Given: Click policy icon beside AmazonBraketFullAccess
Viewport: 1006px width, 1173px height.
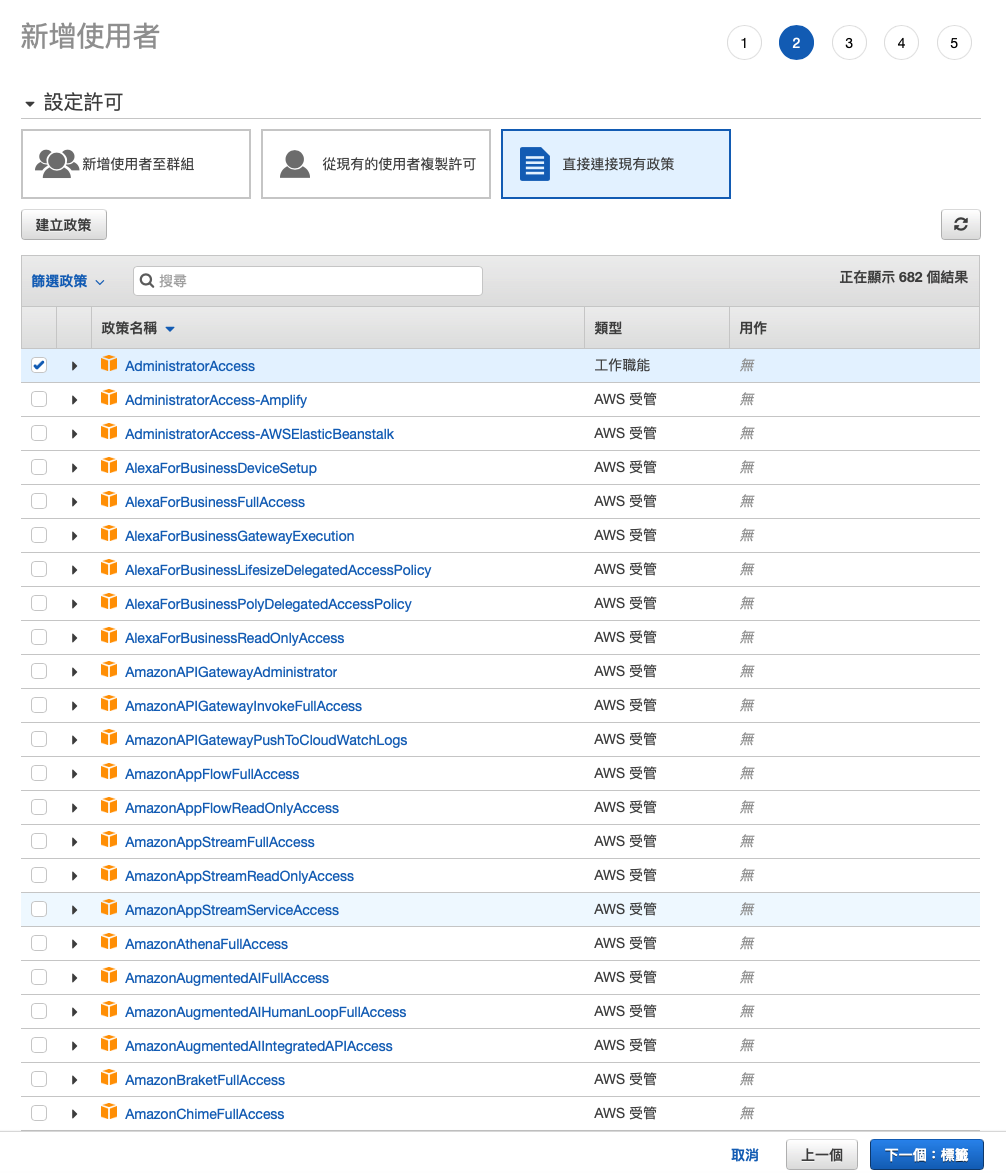Looking at the screenshot, I should tap(109, 1078).
